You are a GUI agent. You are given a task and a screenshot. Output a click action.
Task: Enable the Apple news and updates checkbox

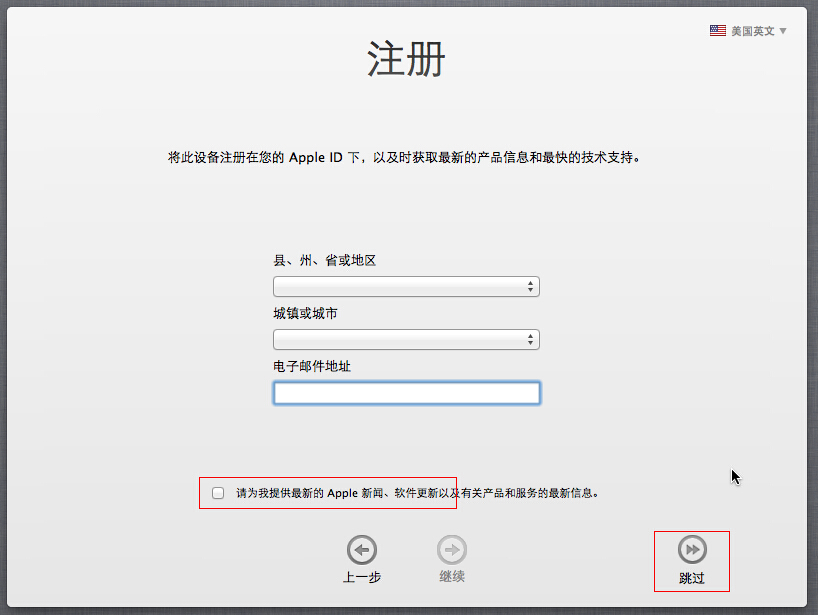click(x=218, y=493)
